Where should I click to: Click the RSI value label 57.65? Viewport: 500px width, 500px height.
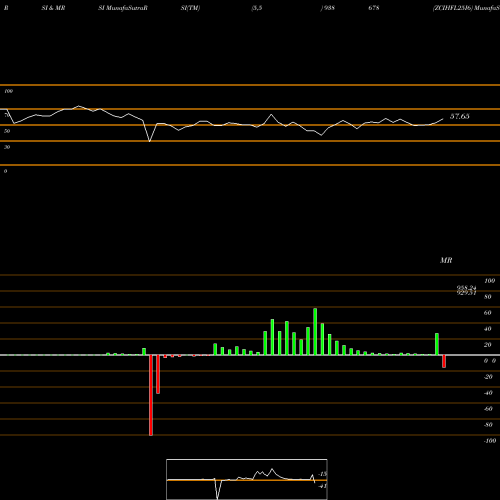[460, 116]
